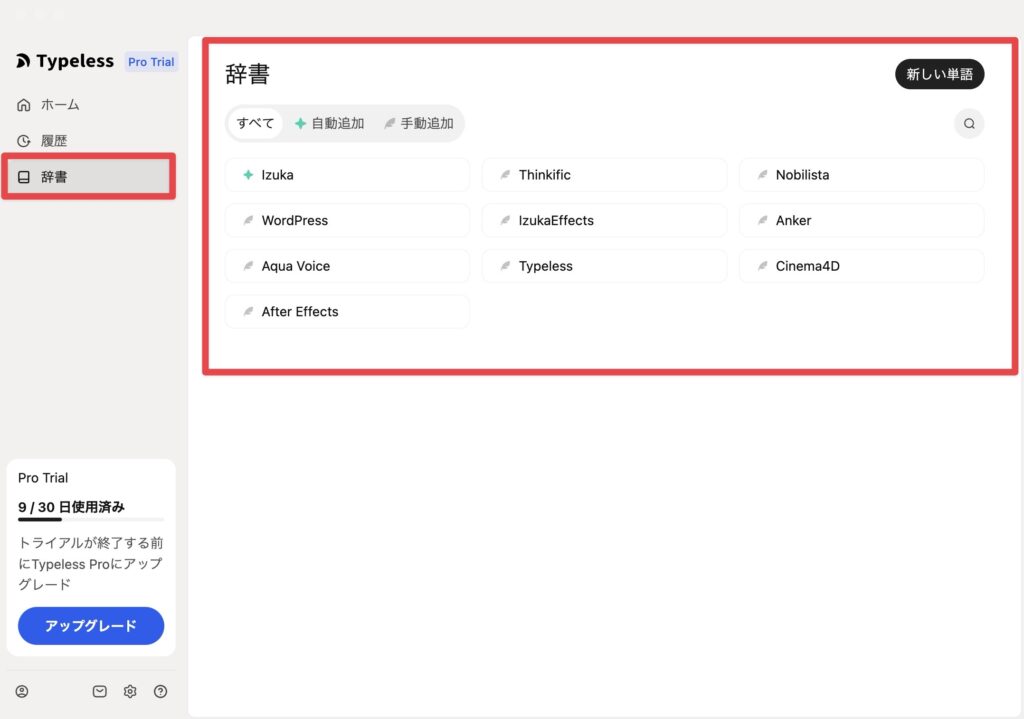Click the trial usage progress bar
This screenshot has height=719, width=1024.
(91, 520)
